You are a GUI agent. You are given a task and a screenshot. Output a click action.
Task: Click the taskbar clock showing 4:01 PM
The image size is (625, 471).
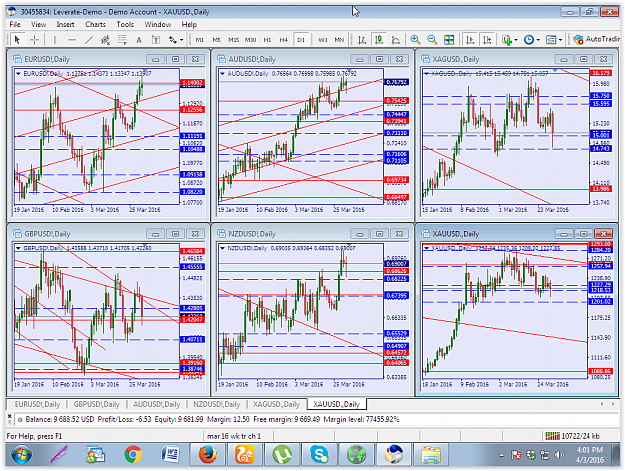[x=590, y=455]
